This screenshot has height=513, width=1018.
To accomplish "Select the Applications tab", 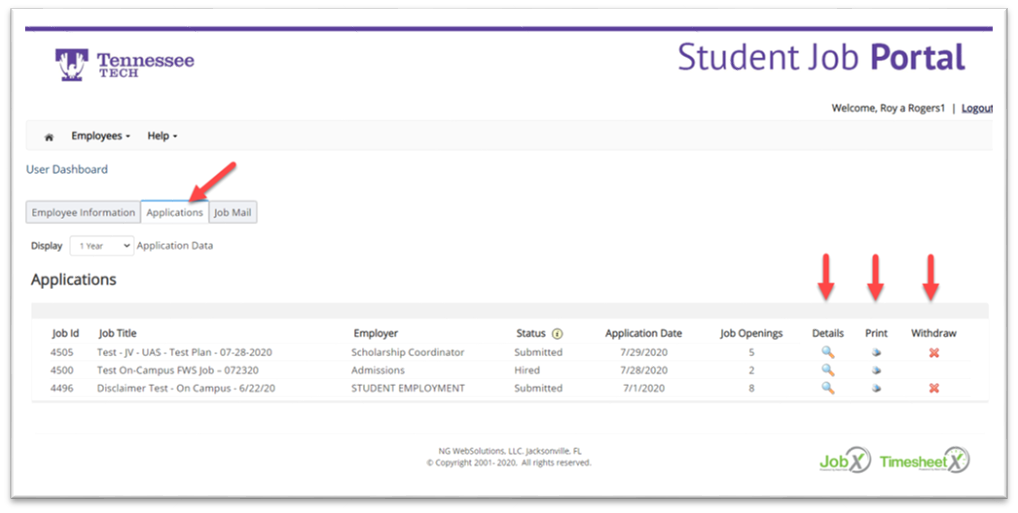I will click(x=174, y=212).
